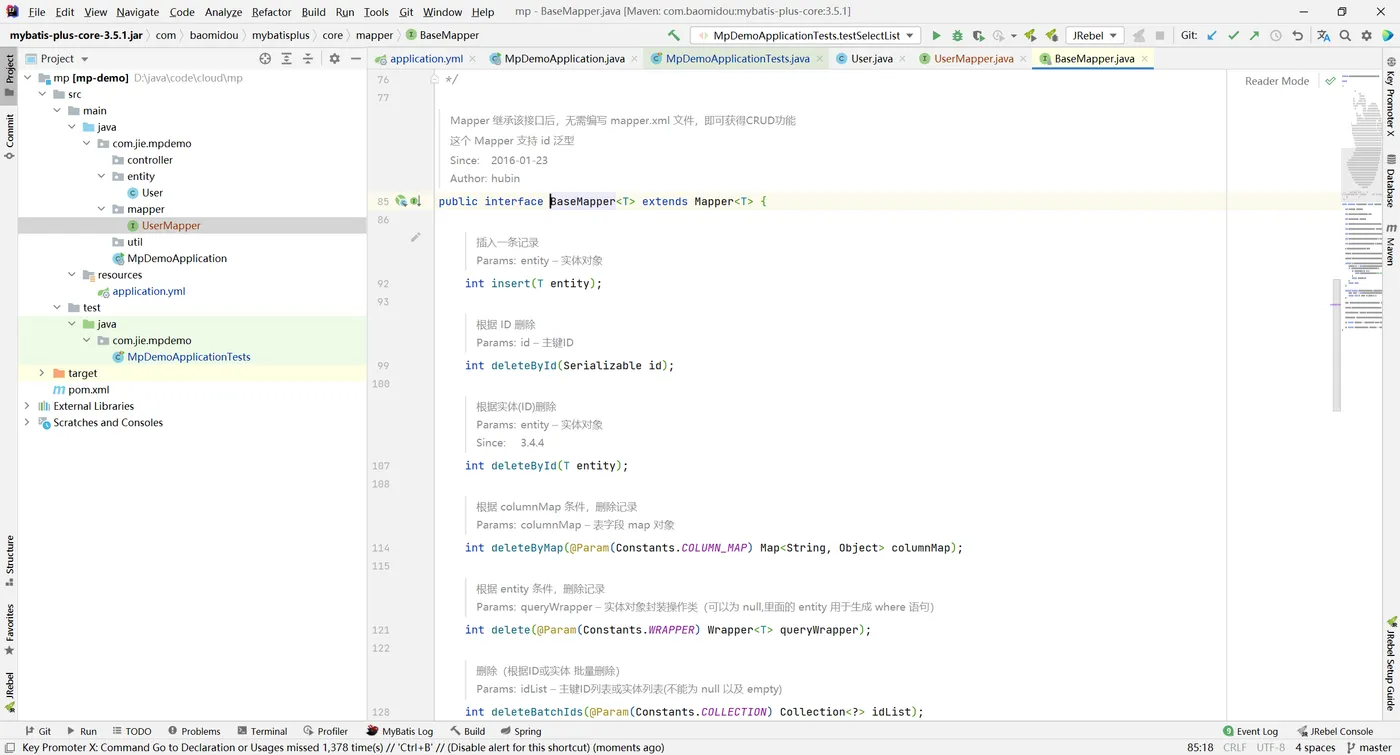Click the master Git branch widget

pos(1369,747)
